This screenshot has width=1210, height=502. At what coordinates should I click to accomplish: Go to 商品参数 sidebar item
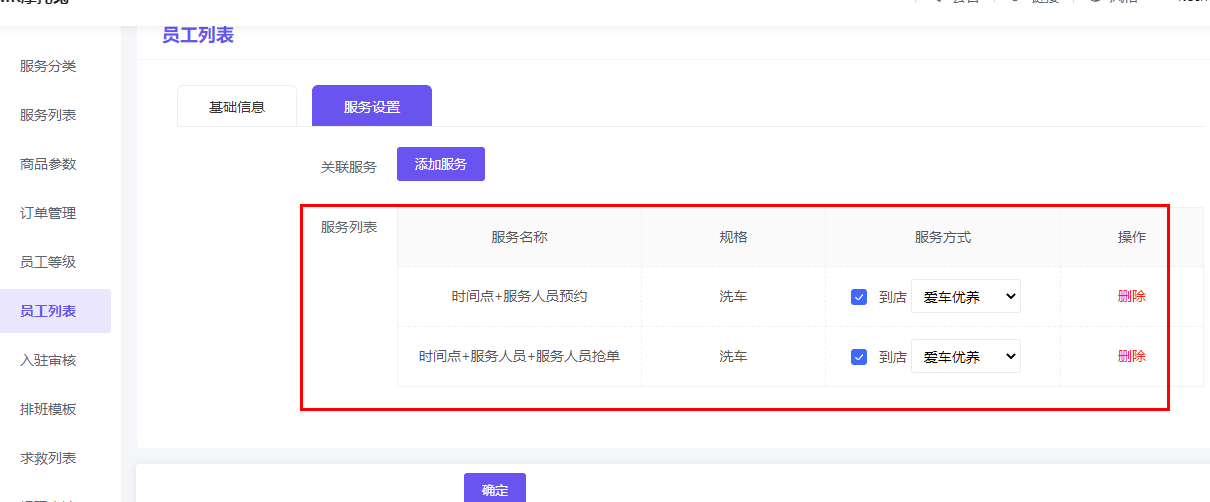pos(48,164)
